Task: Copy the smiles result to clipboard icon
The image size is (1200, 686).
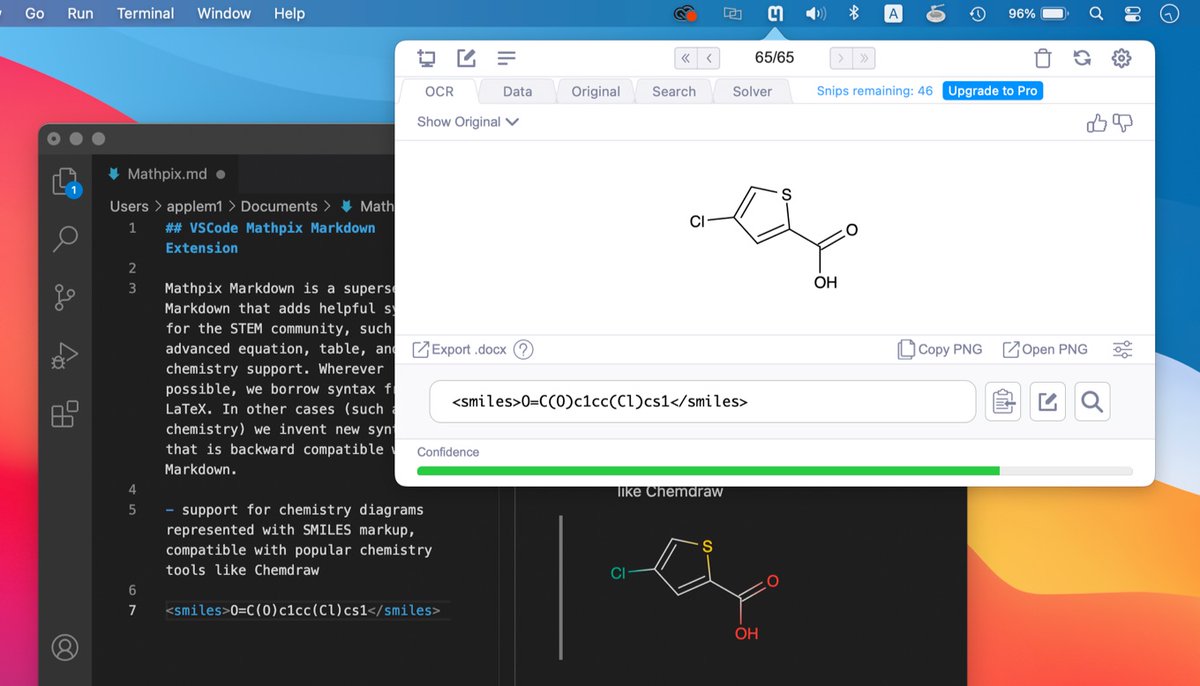Action: coord(1002,401)
